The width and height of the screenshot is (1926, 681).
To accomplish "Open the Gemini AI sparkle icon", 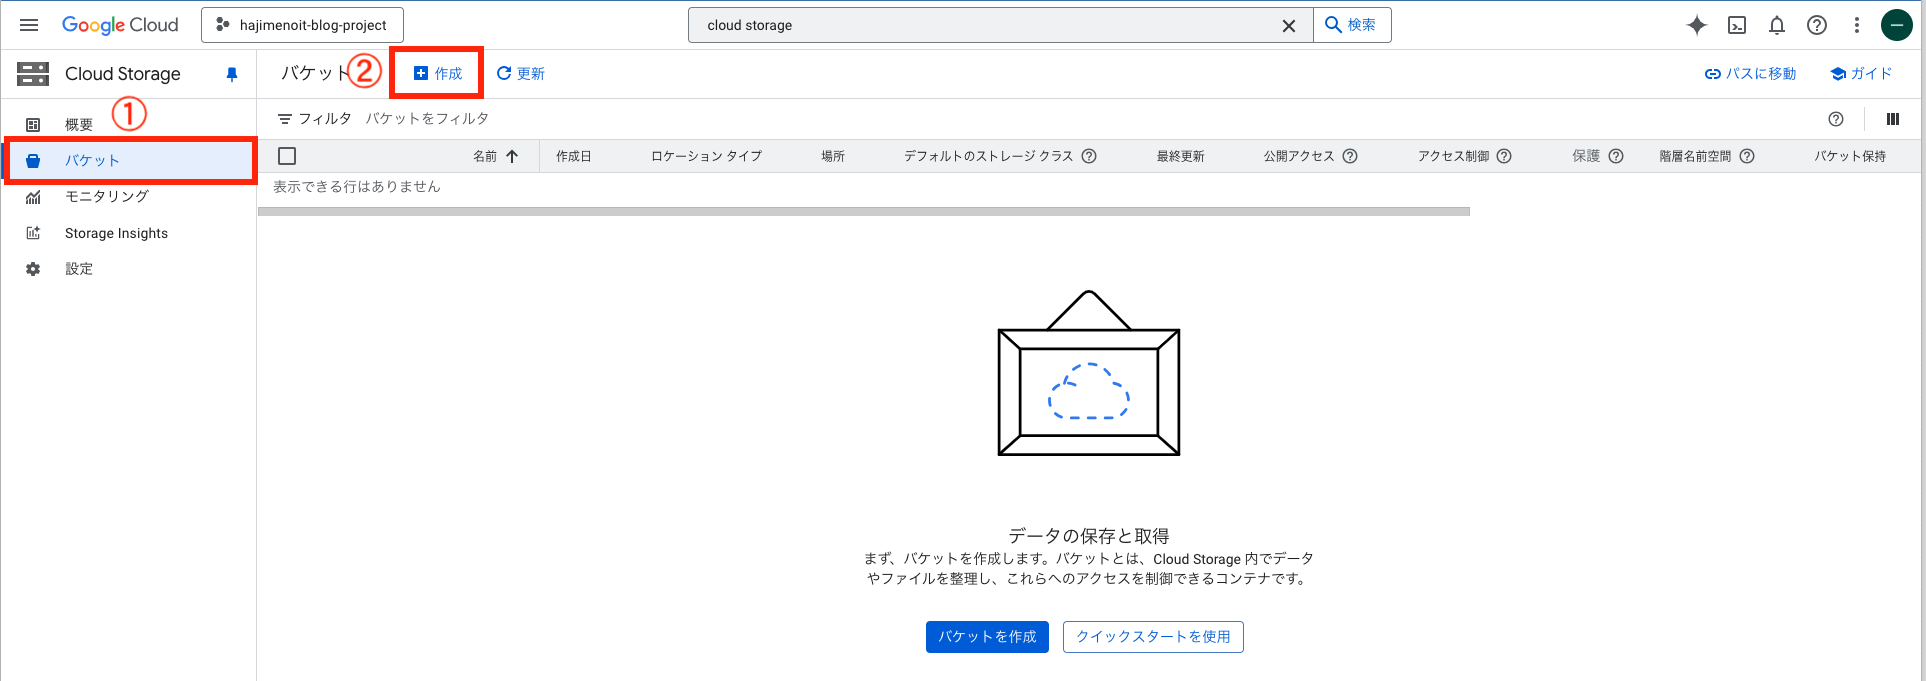I will 1697,25.
